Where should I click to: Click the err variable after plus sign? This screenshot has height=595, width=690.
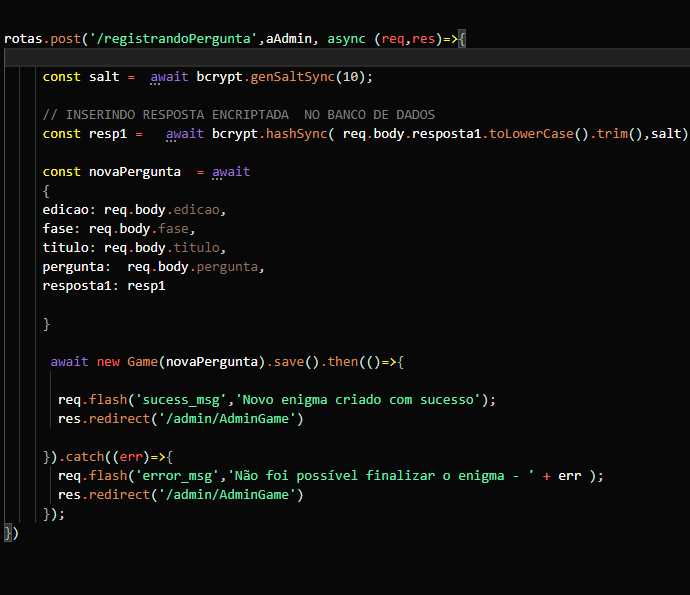(x=569, y=476)
